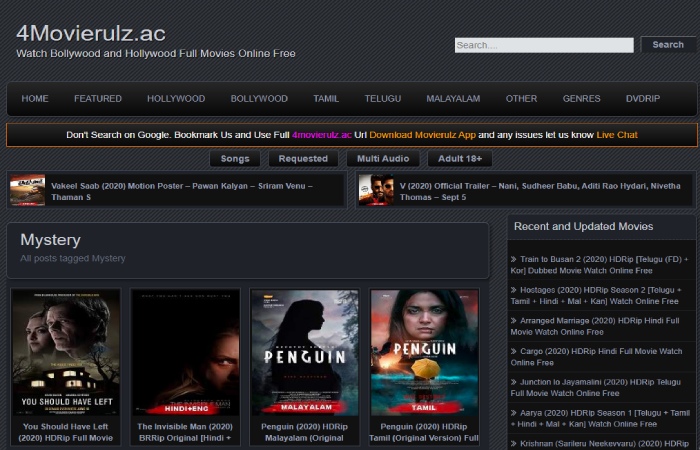Open the Vakeel Saab (2020) Motion Poster link
Screen dimensions: 700x450
tap(182, 192)
